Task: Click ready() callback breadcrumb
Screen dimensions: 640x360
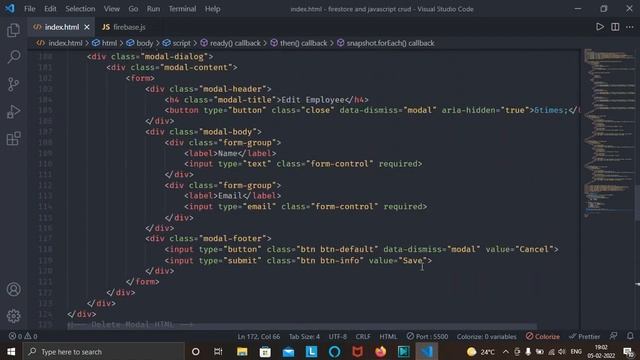Action: [x=230, y=43]
